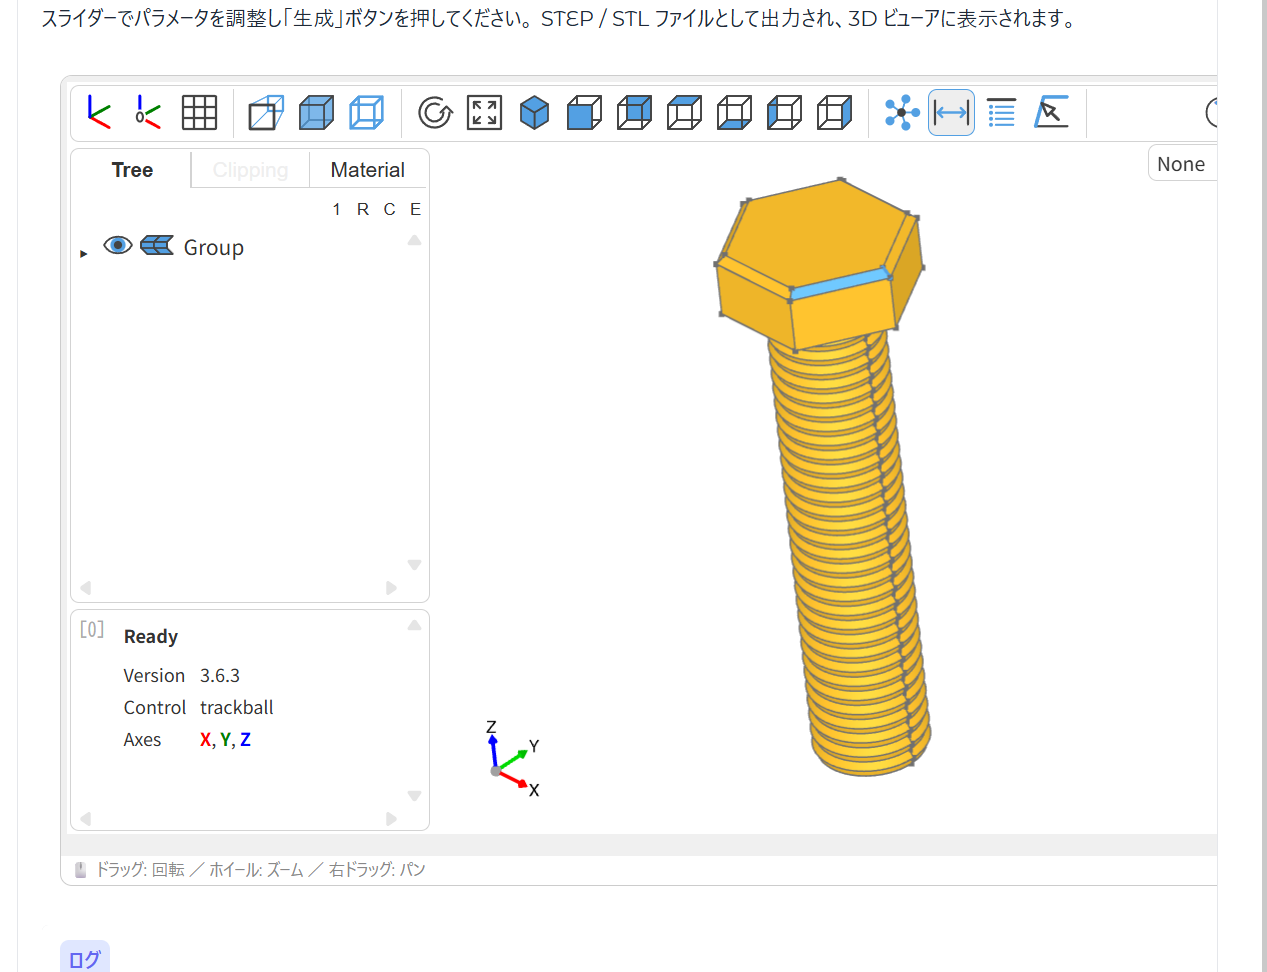1267x972 pixels.
Task: Toggle the coordinate axes display icon
Action: coord(98,112)
